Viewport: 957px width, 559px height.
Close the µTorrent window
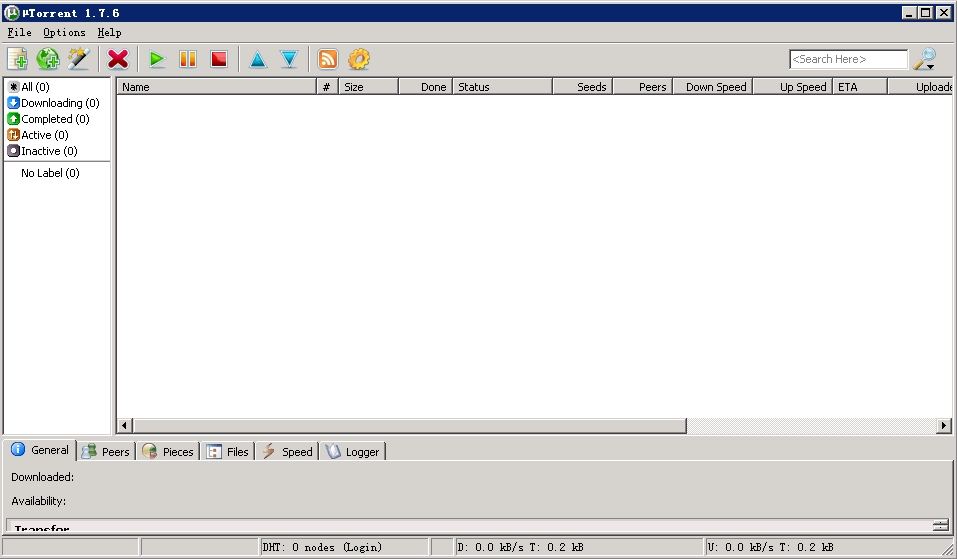[943, 13]
